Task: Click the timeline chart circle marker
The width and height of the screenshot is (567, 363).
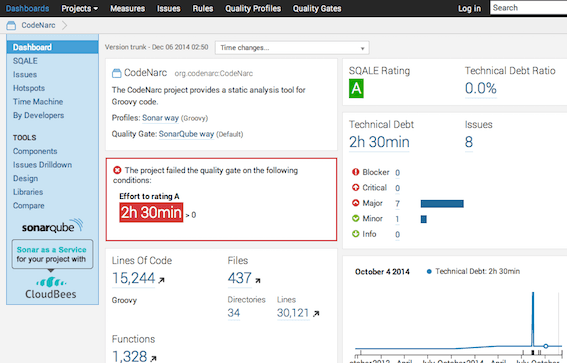Action: [x=546, y=346]
